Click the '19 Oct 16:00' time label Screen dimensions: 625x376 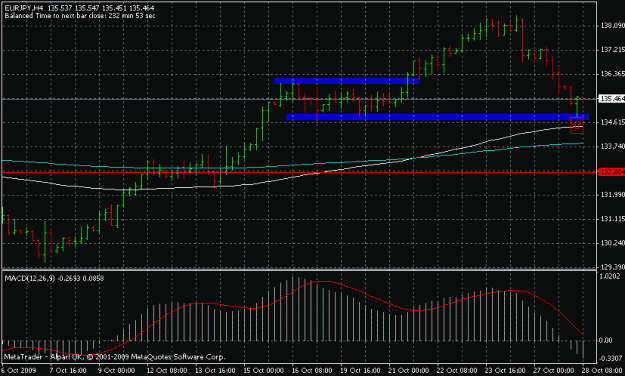point(361,370)
